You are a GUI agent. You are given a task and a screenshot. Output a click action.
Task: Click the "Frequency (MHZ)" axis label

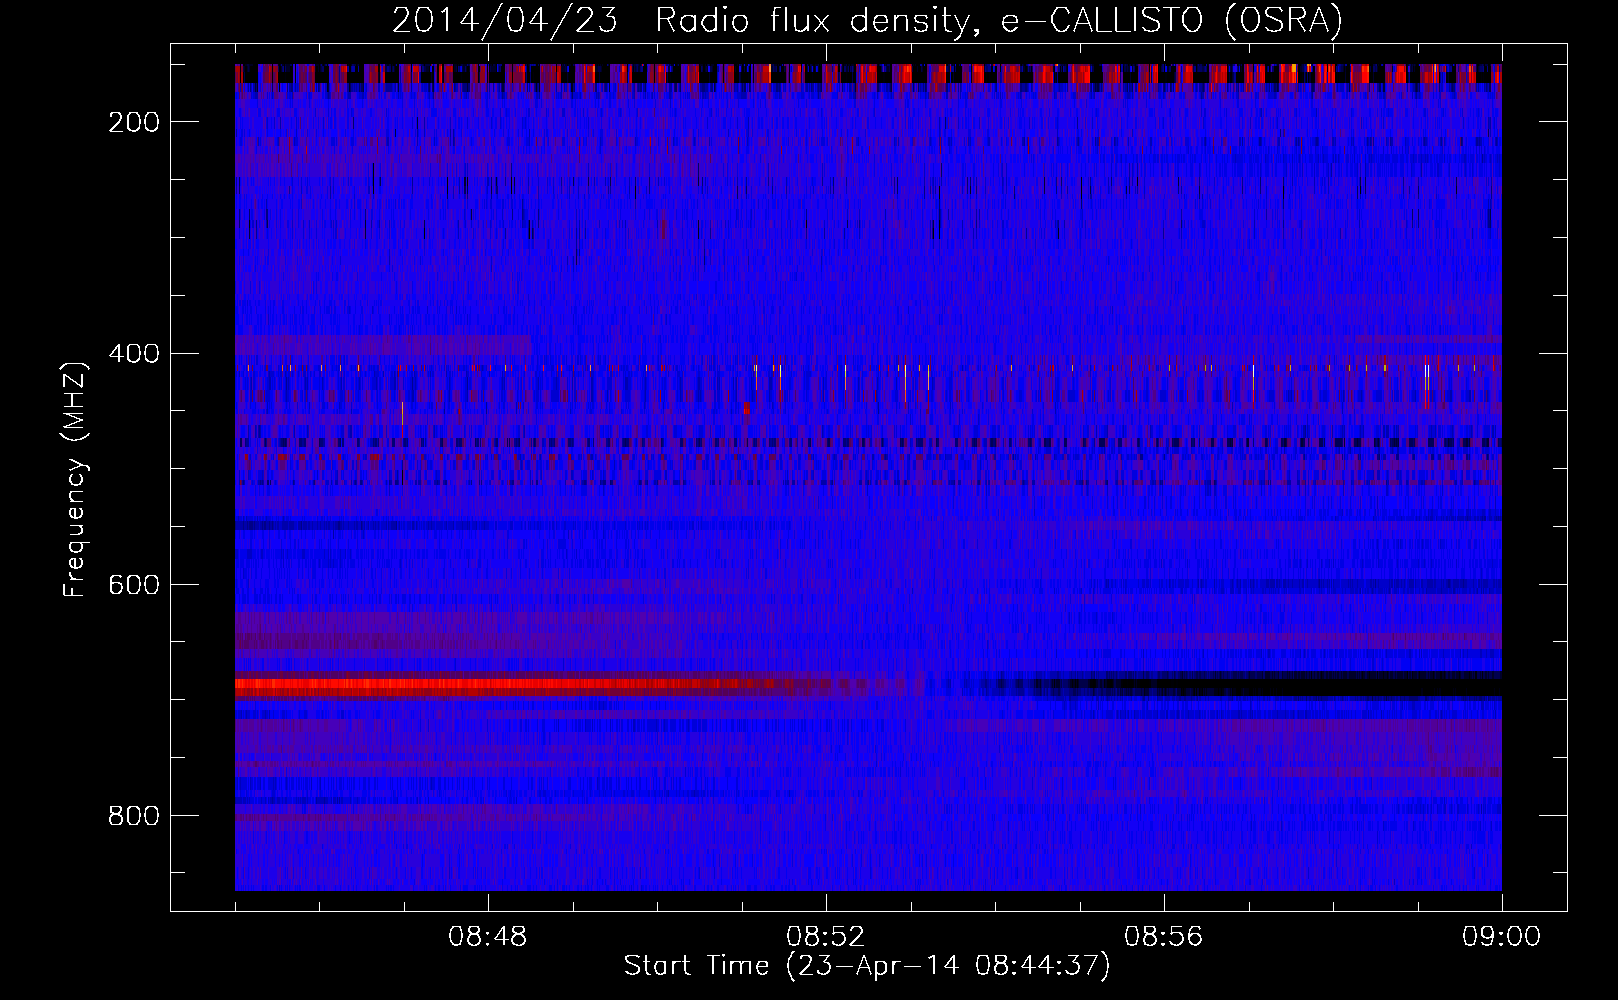point(75,480)
